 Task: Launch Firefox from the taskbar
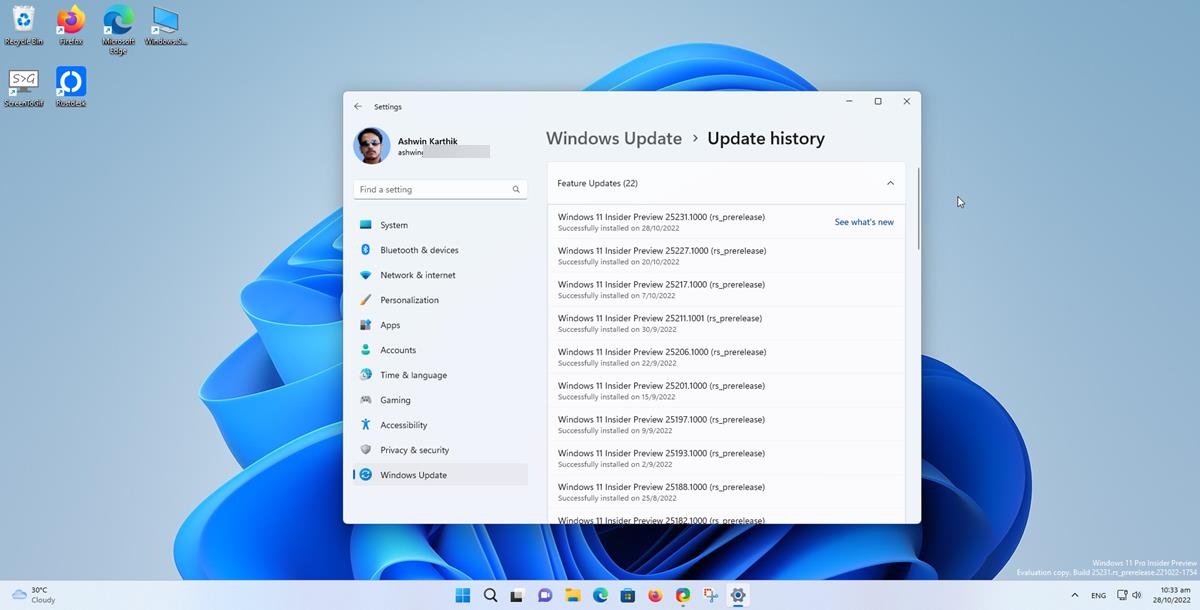[x=655, y=595]
